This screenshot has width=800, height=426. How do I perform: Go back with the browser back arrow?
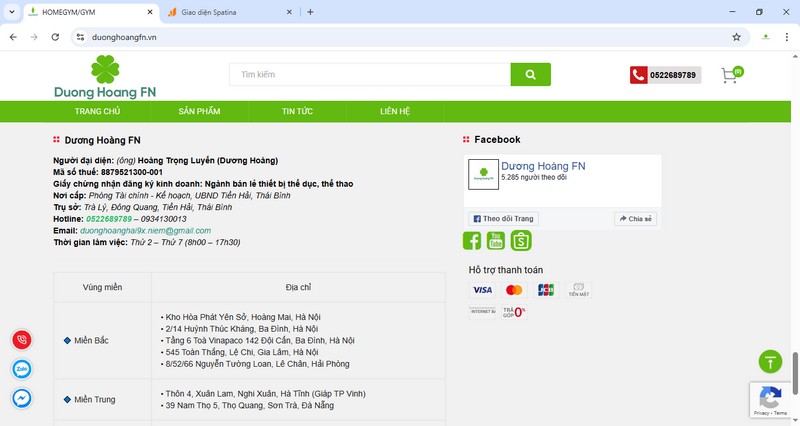point(13,37)
